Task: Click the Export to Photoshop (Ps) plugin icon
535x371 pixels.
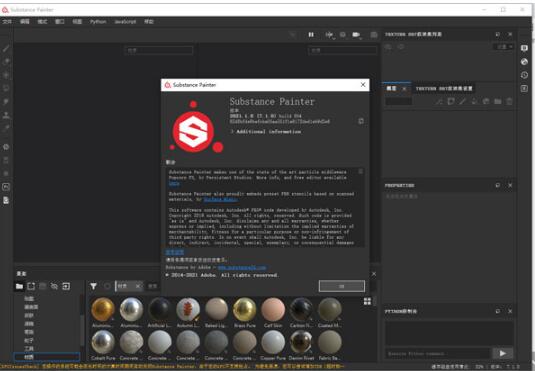Action: (x=6, y=187)
